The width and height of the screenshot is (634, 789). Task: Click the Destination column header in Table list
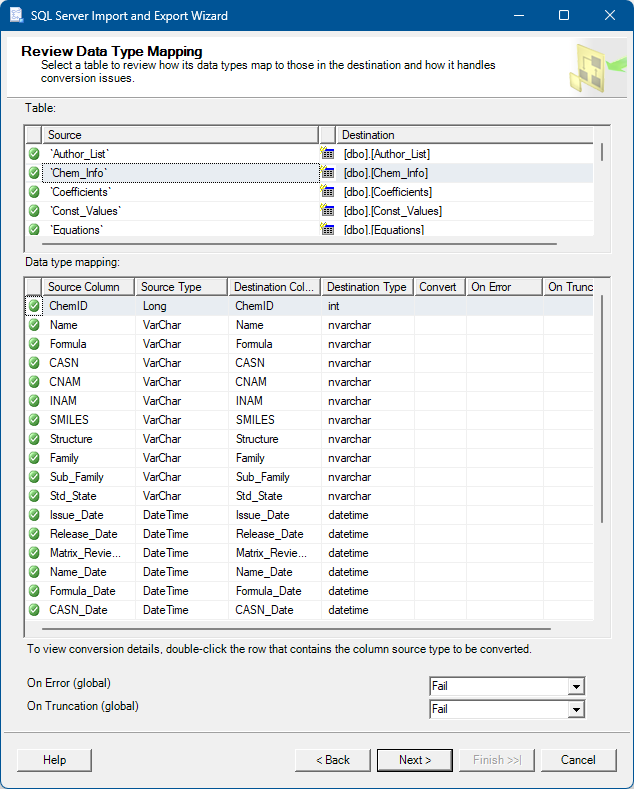point(465,135)
